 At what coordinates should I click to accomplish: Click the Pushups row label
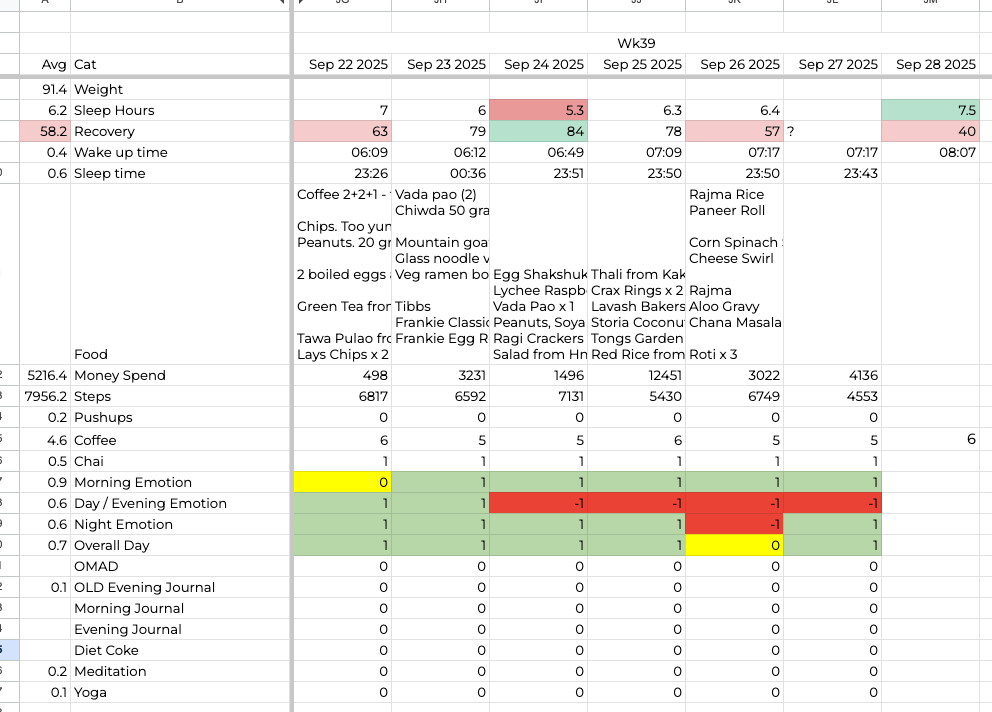pos(180,417)
